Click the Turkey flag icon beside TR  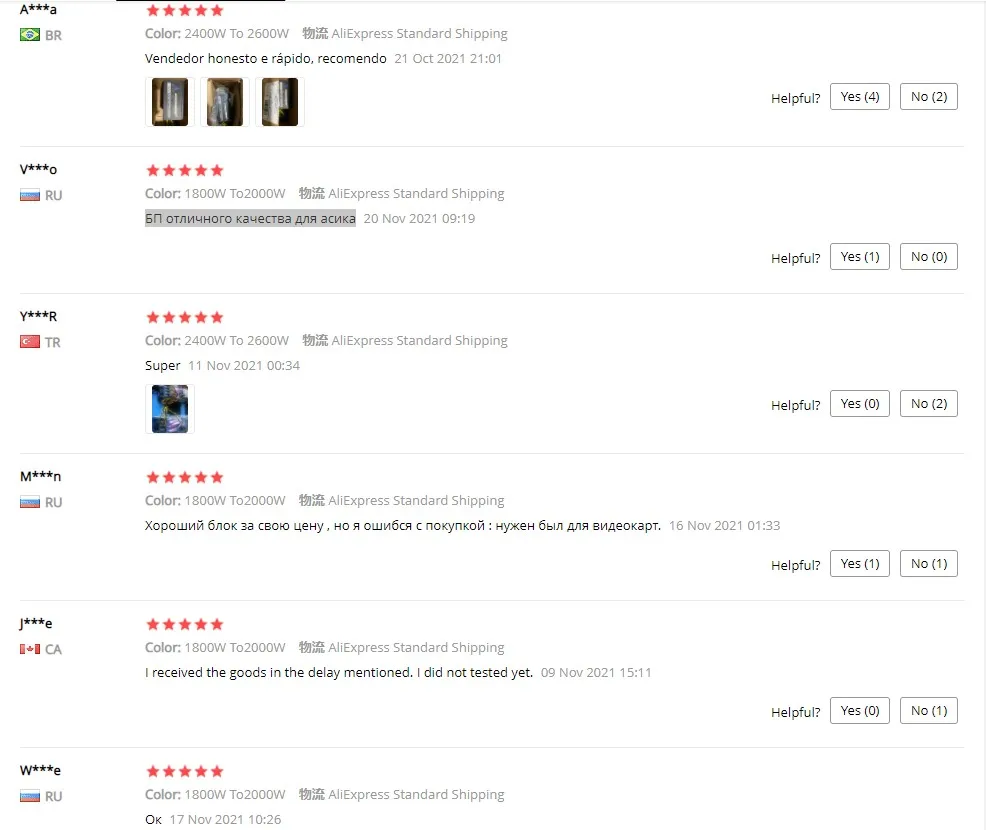(x=30, y=341)
